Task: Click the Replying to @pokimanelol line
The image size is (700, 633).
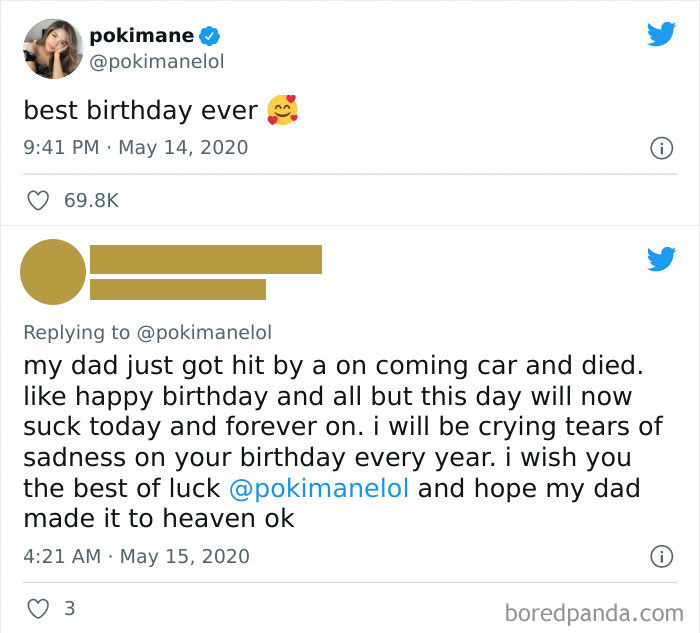Action: pyautogui.click(x=147, y=332)
